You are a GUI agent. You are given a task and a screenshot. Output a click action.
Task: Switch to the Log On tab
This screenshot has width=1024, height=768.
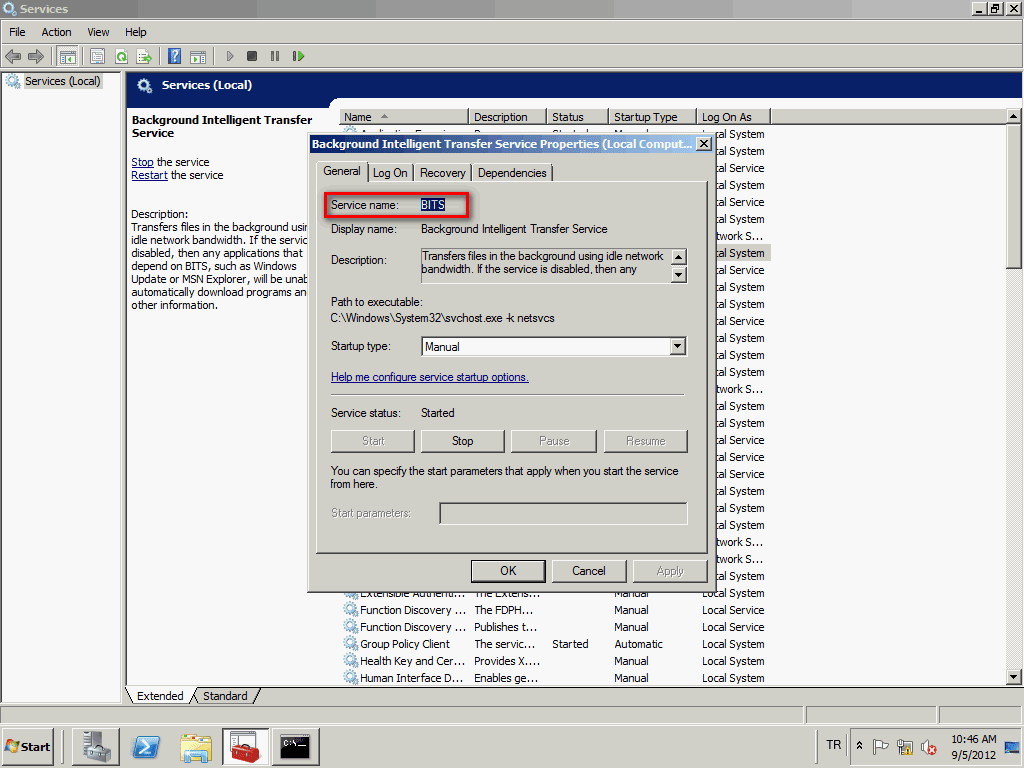point(391,173)
